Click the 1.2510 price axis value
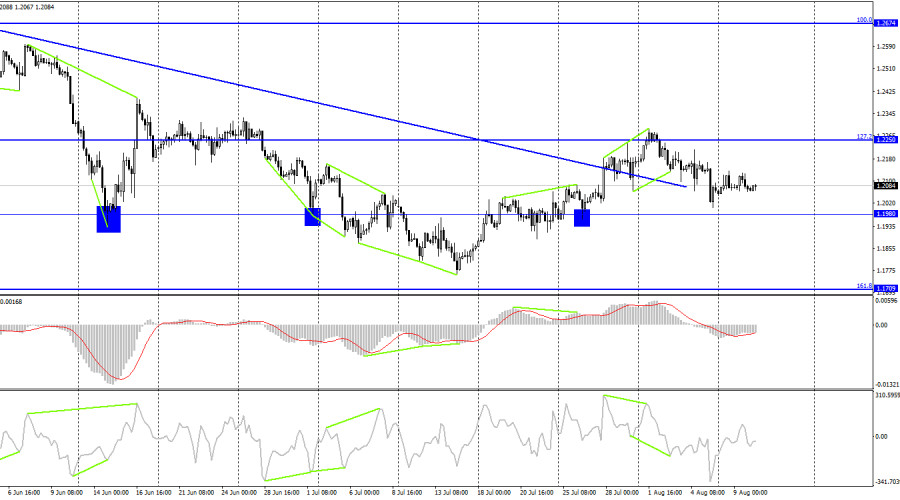The image size is (900, 500). pos(886,69)
